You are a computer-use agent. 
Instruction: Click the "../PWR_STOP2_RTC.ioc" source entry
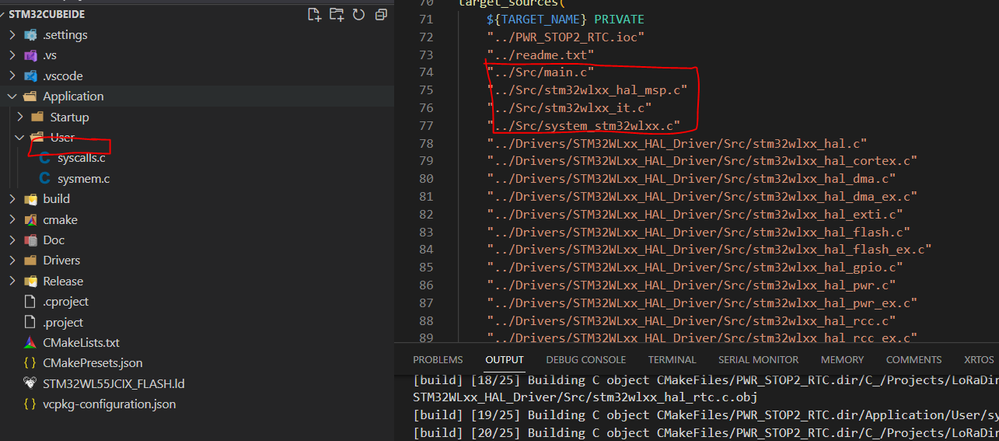click(566, 38)
